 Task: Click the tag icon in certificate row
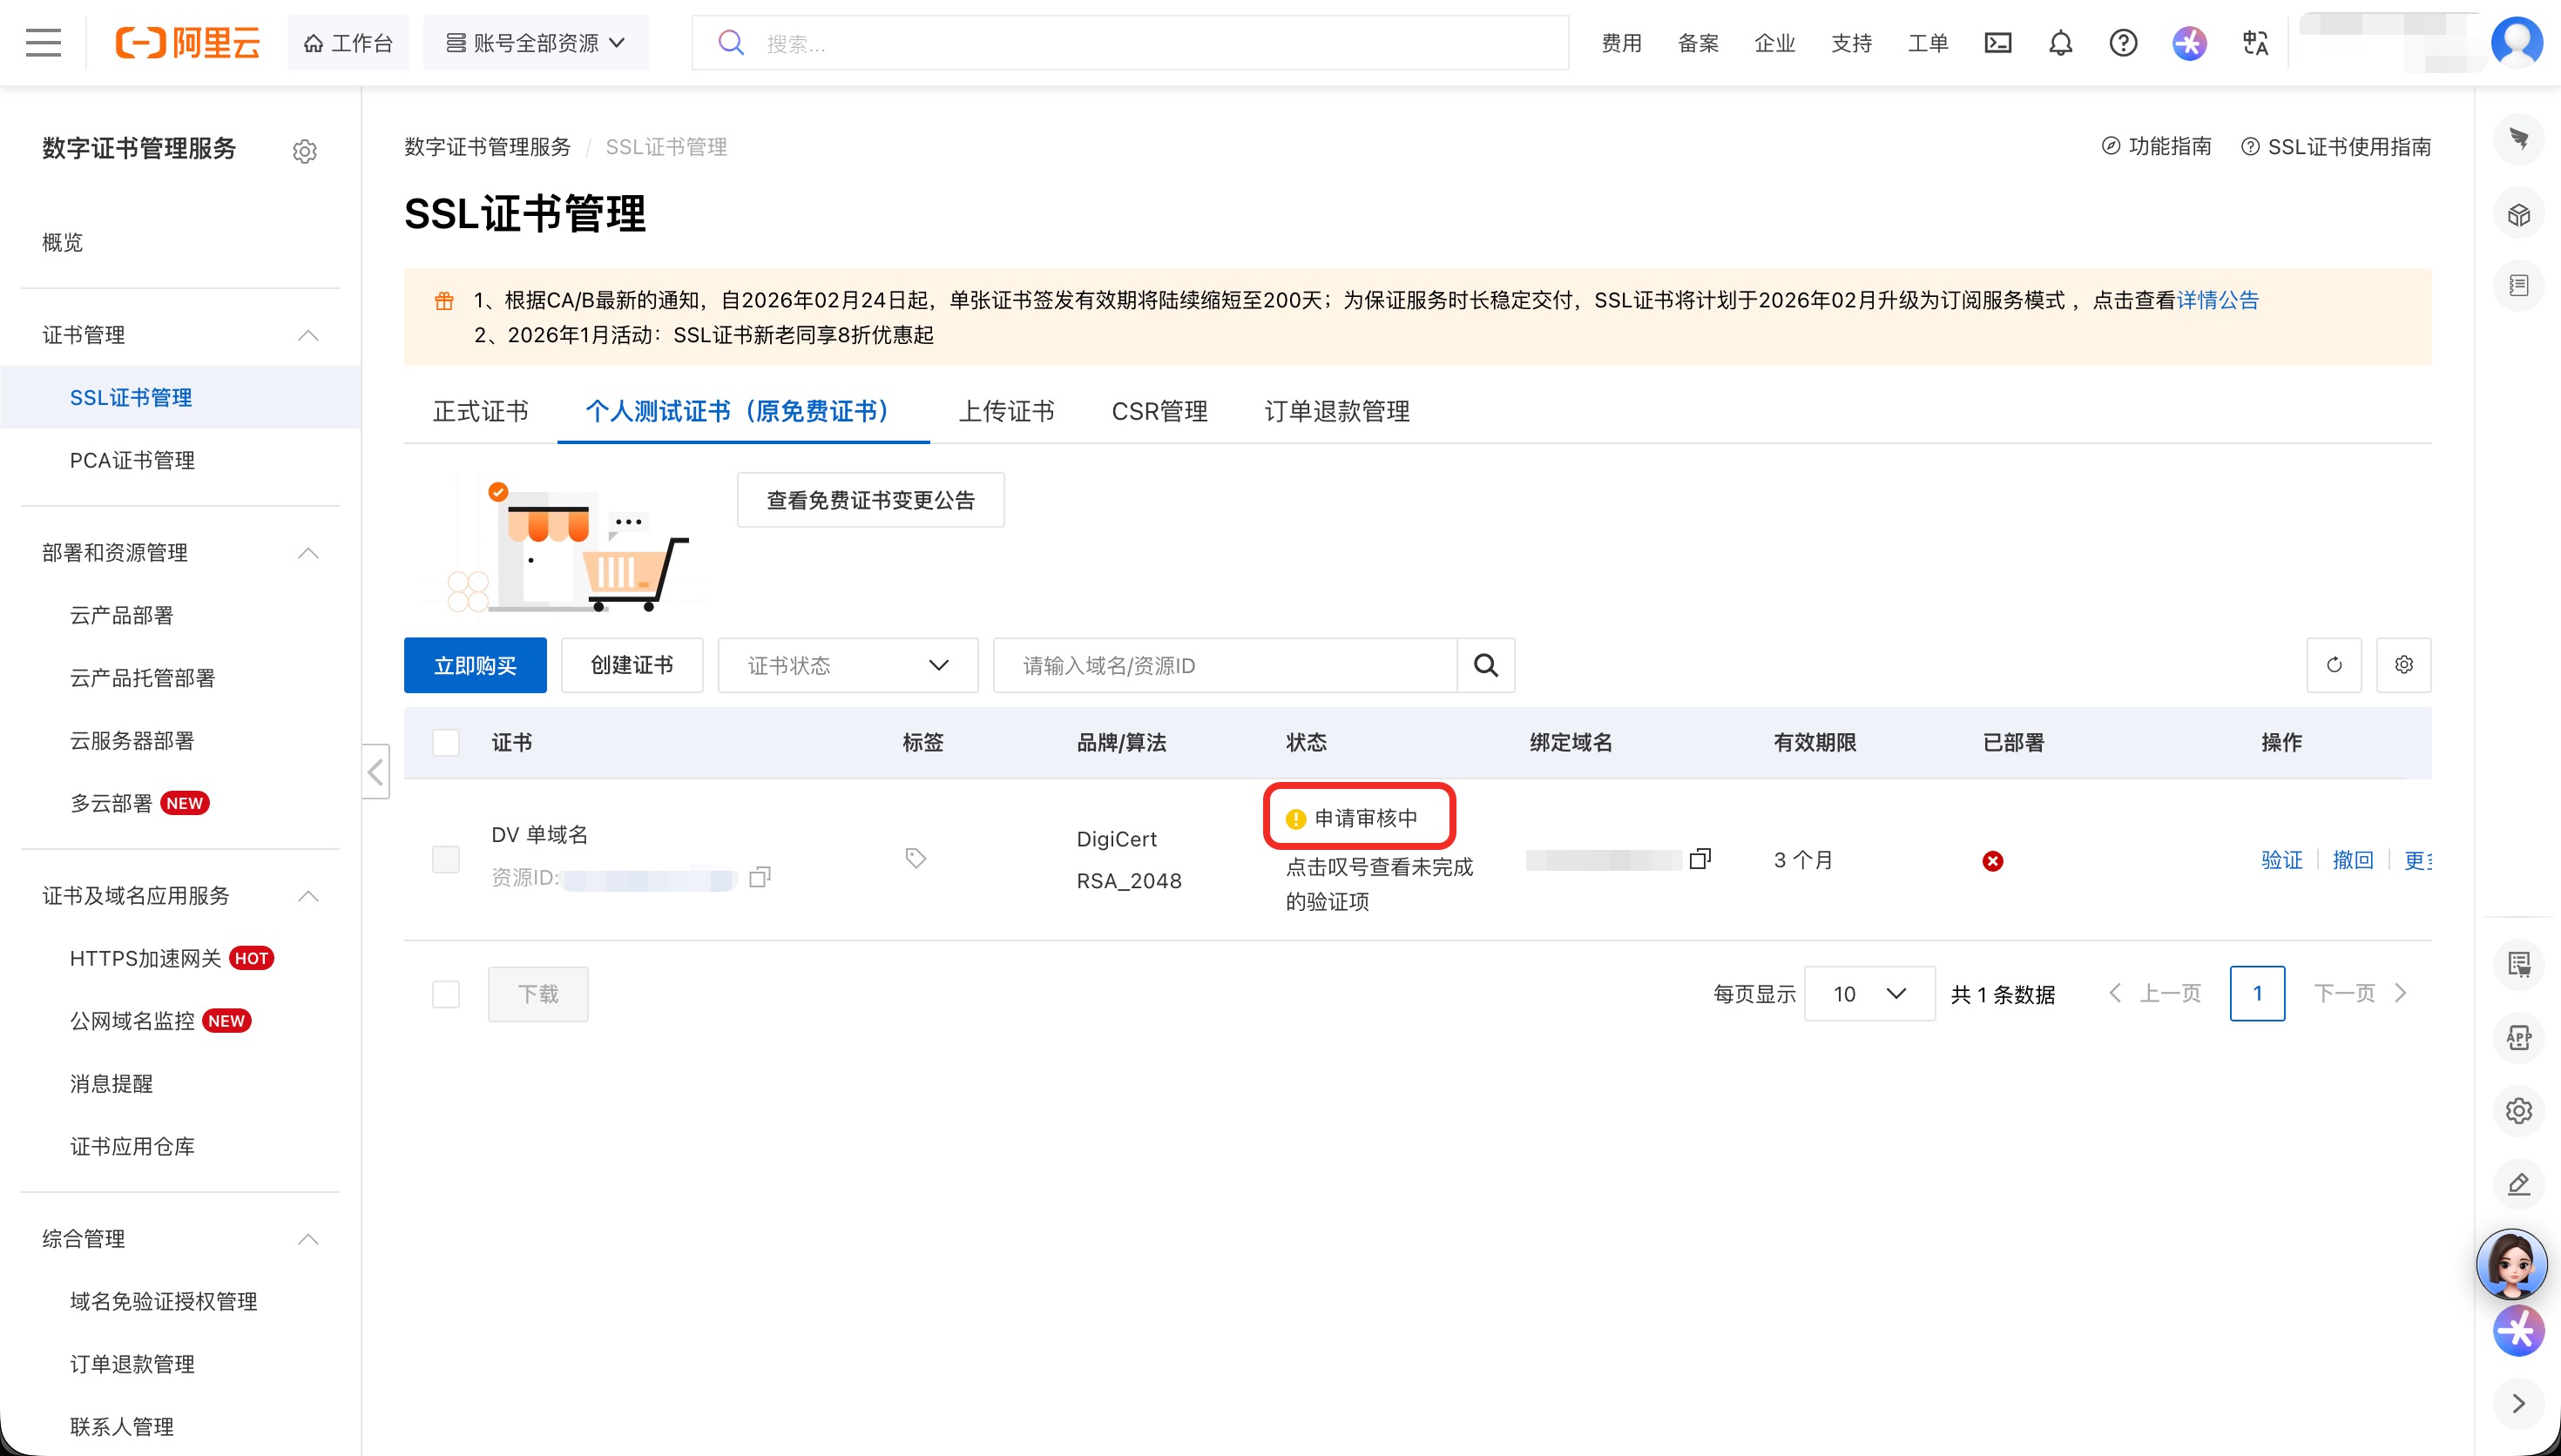click(915, 858)
